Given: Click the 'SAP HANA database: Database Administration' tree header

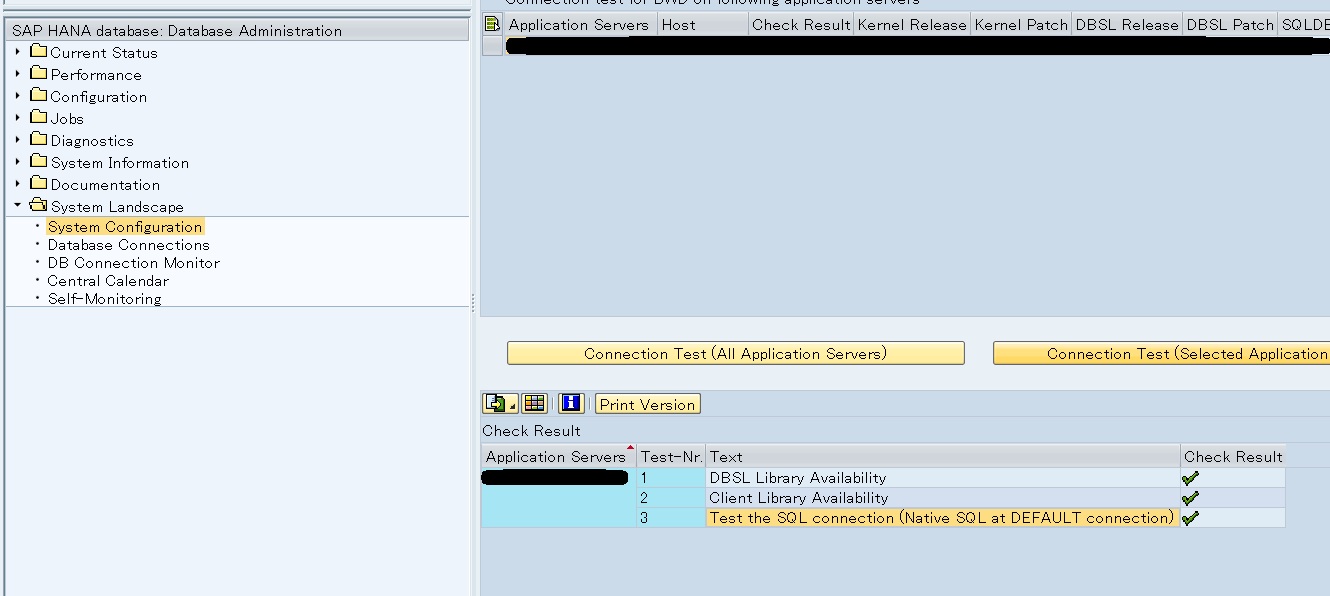Looking at the screenshot, I should point(237,30).
